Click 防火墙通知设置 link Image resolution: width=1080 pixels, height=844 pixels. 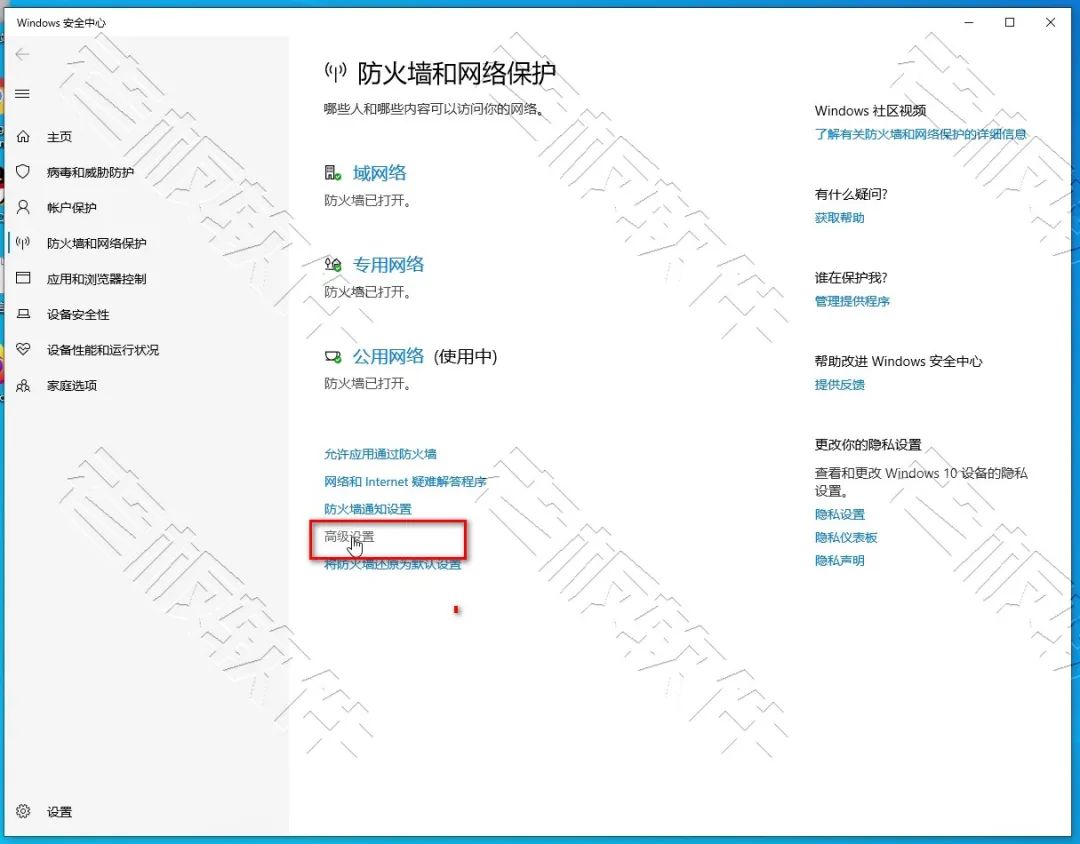click(368, 509)
